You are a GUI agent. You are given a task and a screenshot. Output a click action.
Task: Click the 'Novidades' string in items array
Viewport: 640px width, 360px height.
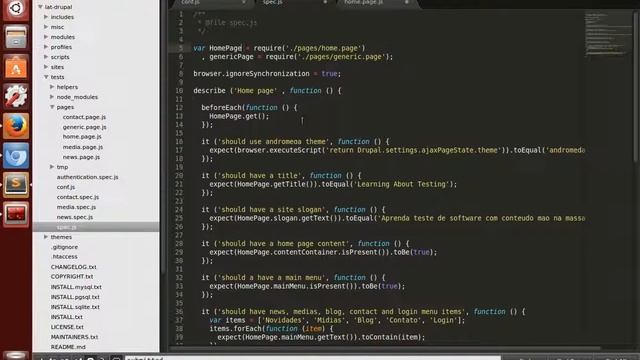pos(283,320)
